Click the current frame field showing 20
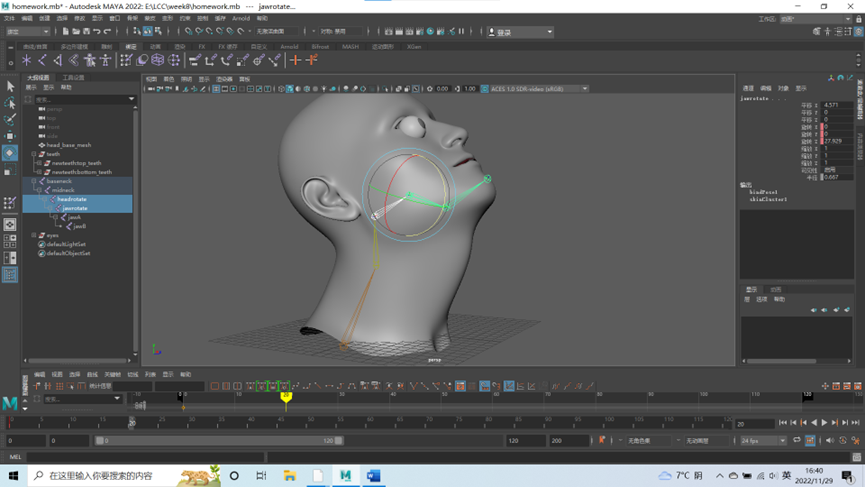The image size is (865, 487). [x=754, y=424]
